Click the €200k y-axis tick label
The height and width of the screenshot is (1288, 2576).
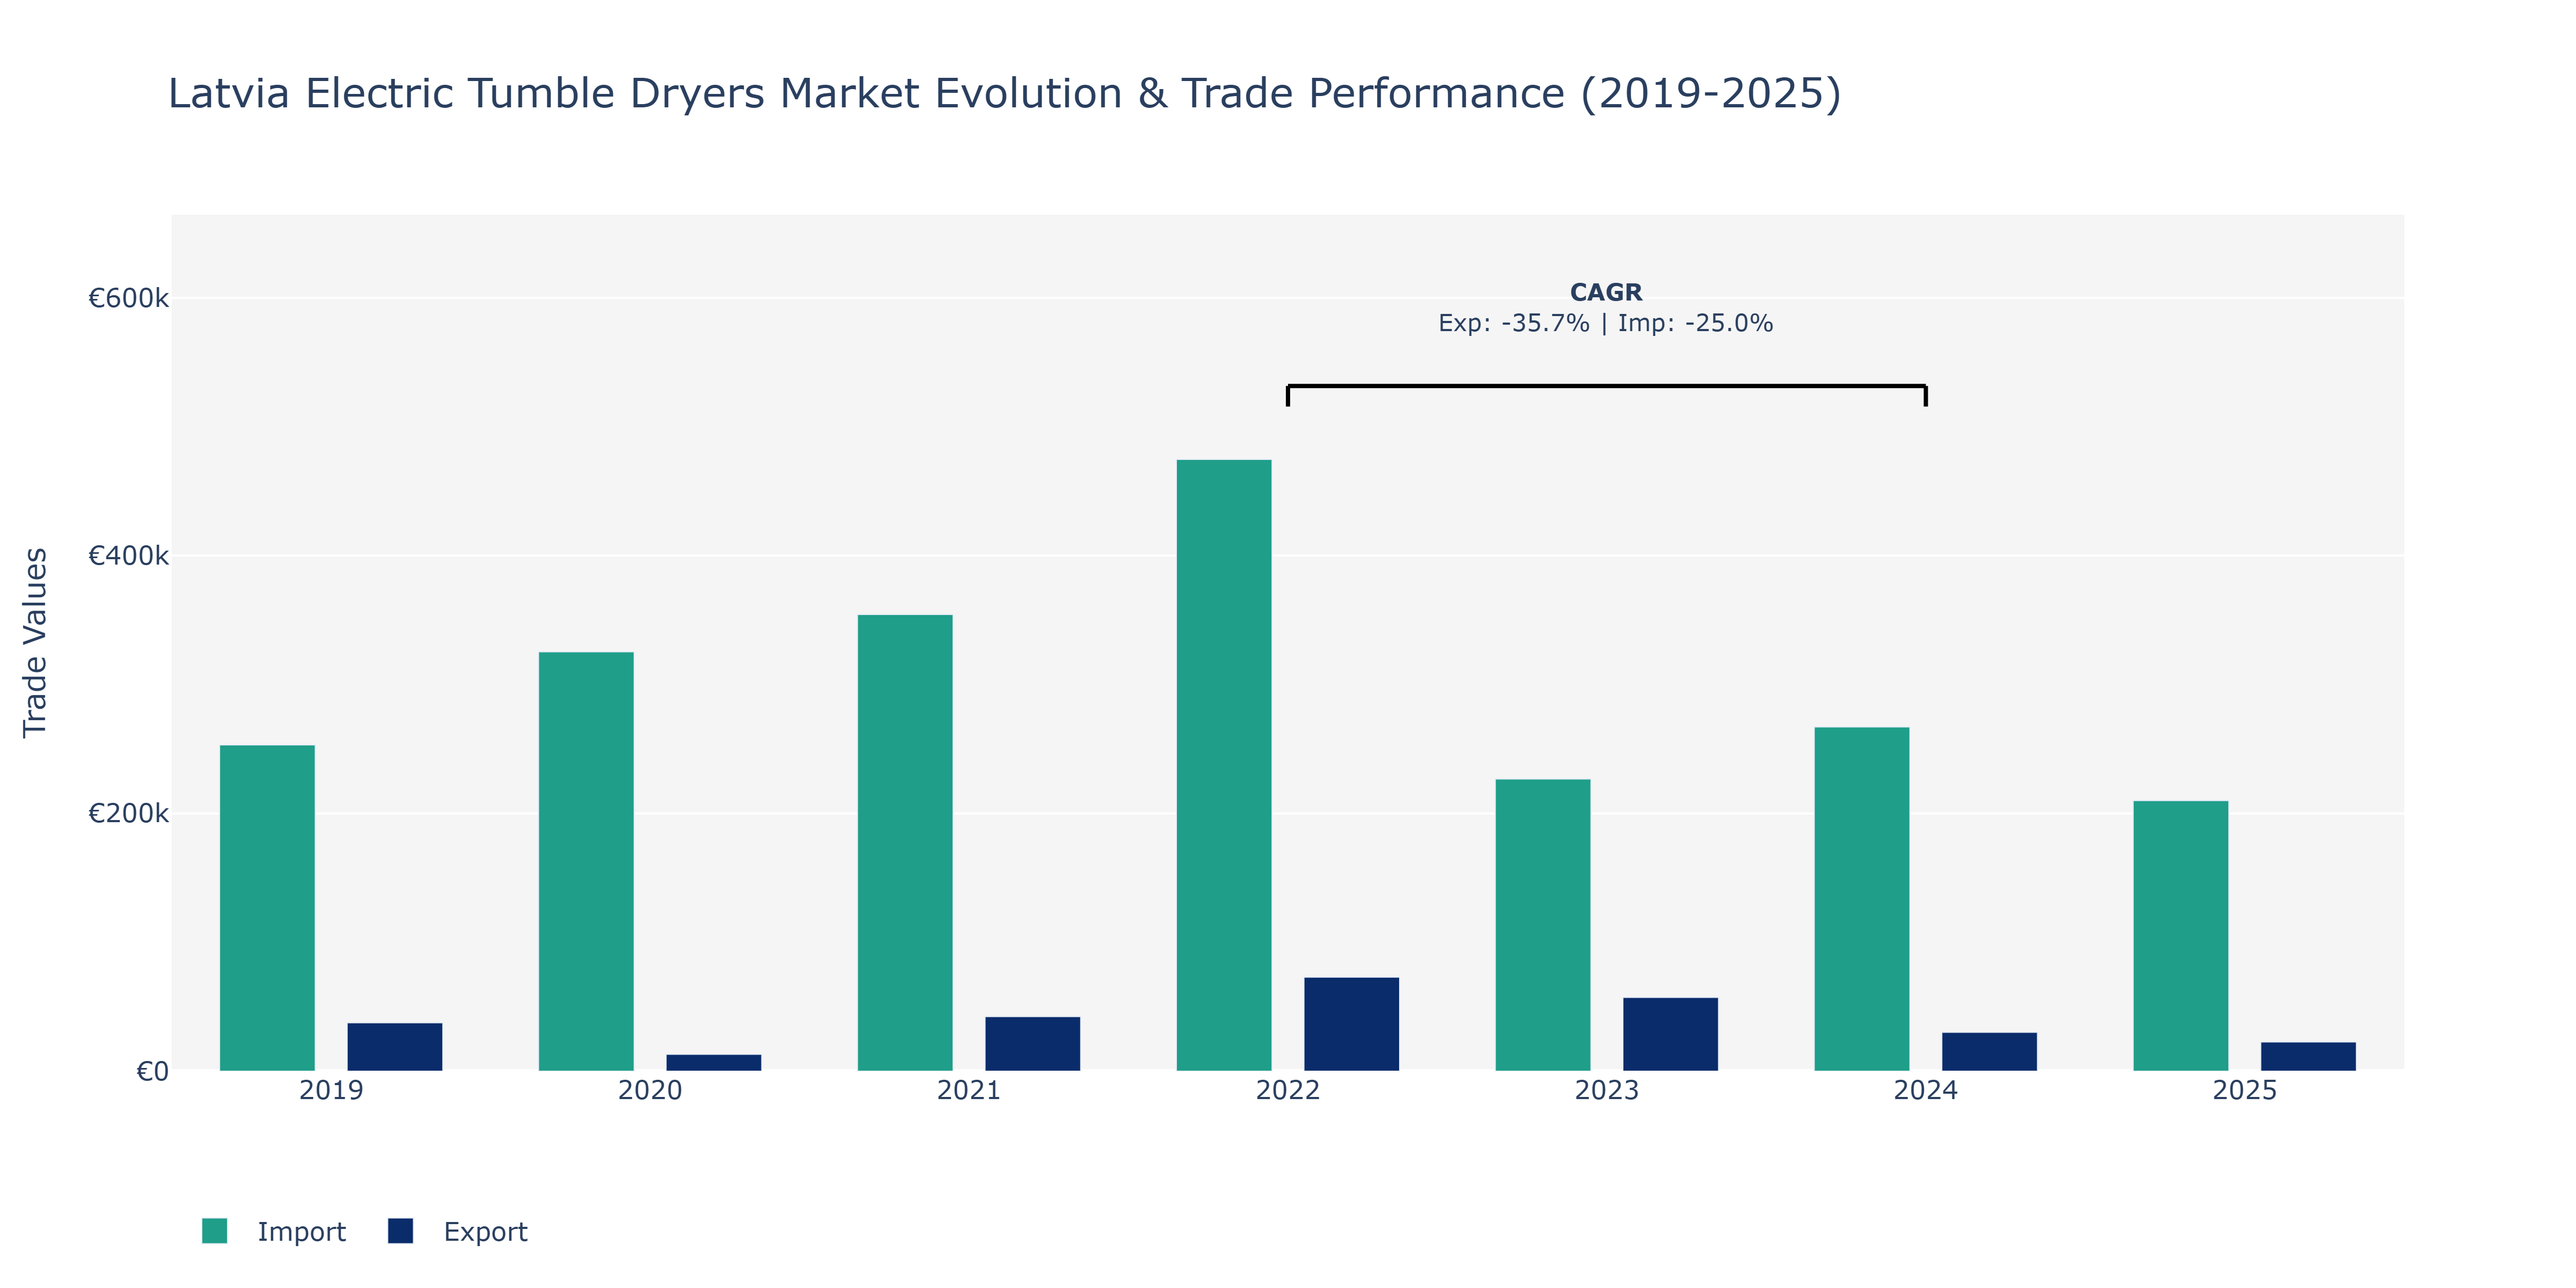[x=129, y=814]
